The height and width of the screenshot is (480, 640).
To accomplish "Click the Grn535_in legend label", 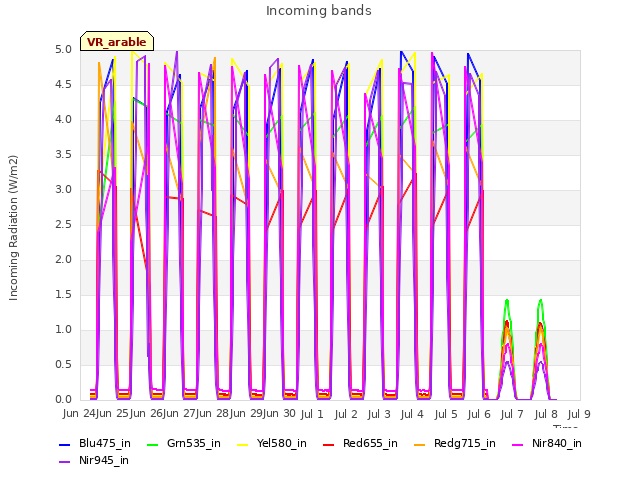I will (194, 443).
